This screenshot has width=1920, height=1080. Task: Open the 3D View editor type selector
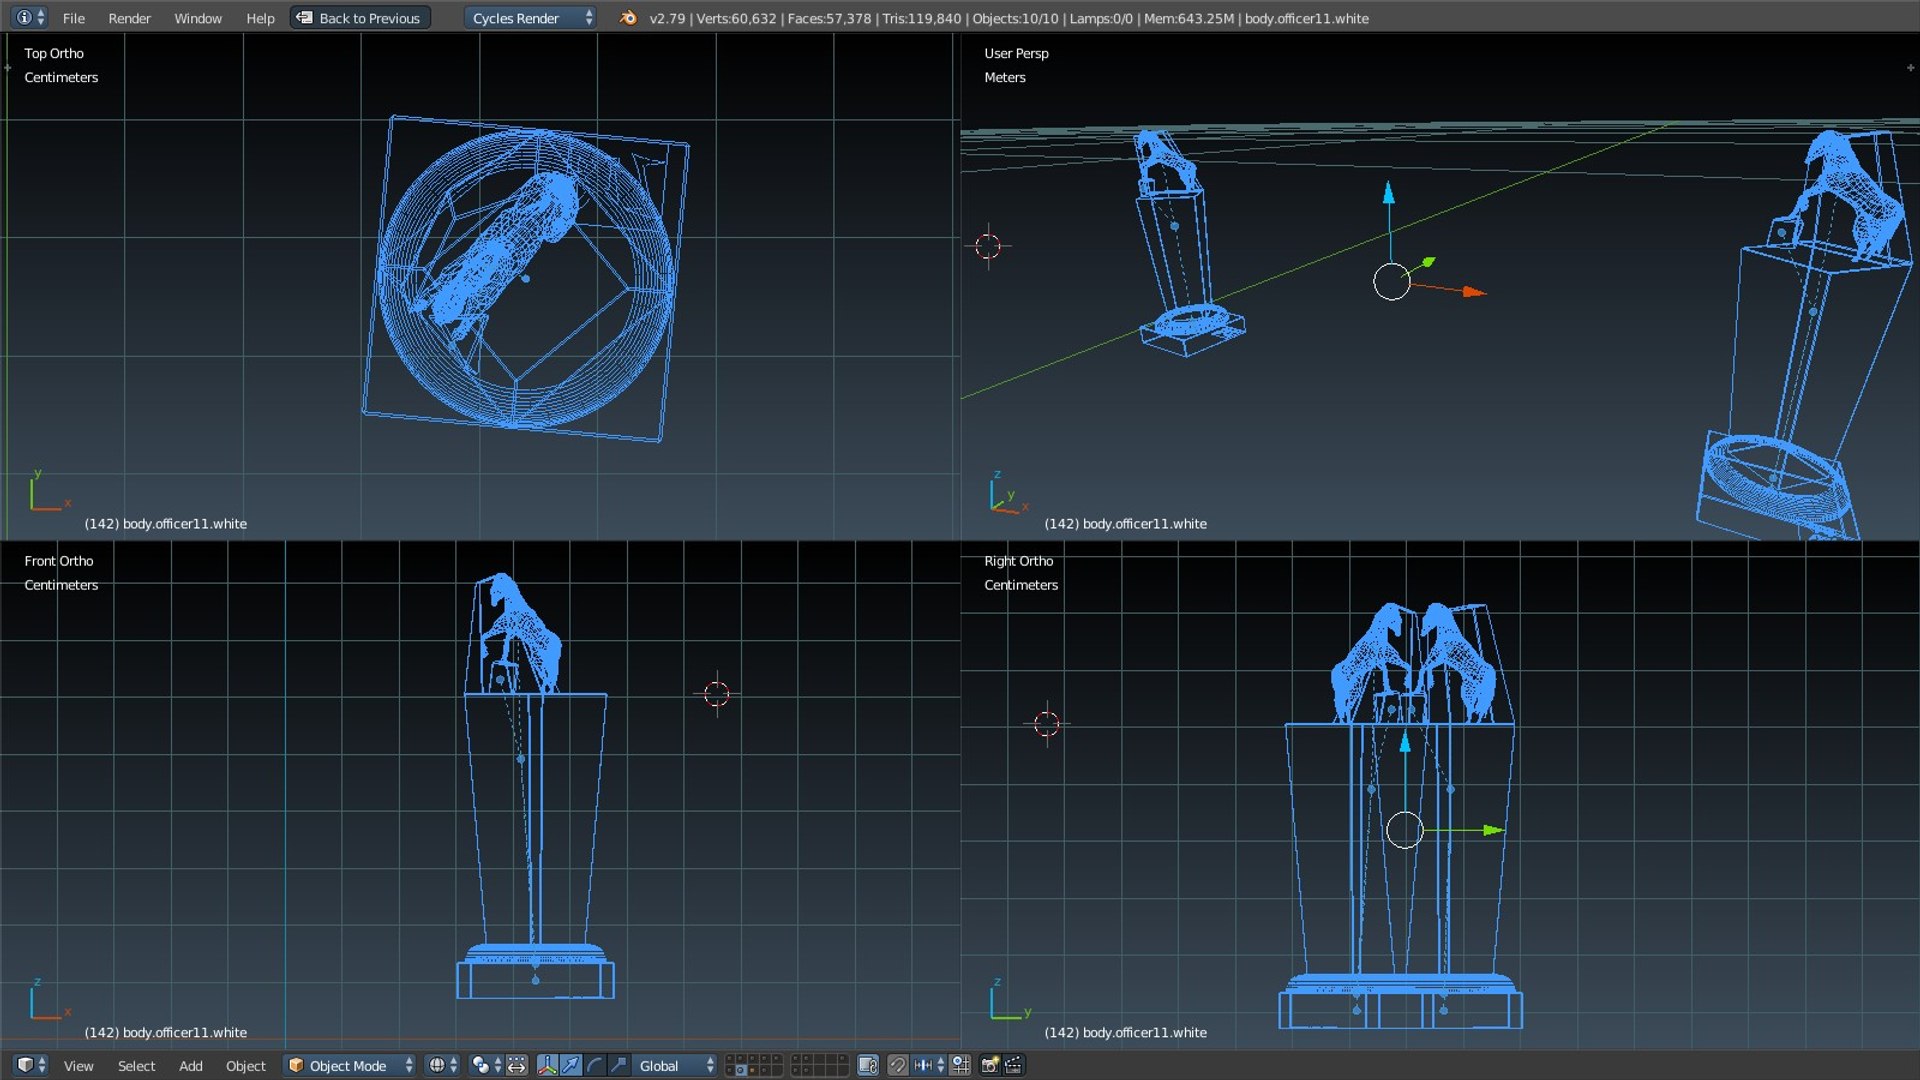pos(31,1065)
